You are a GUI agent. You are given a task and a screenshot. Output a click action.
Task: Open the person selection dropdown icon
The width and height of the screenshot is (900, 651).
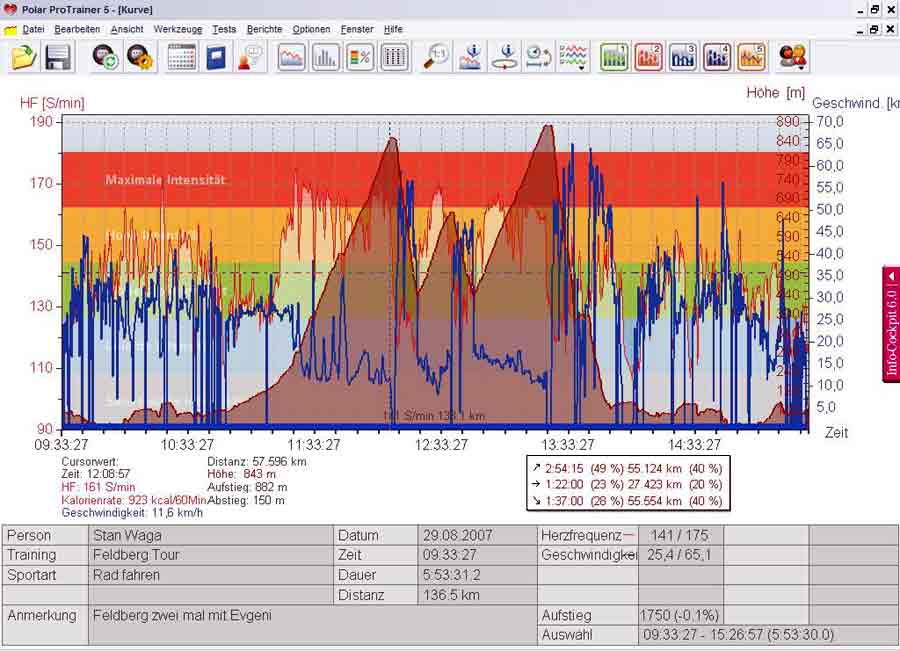coord(793,57)
